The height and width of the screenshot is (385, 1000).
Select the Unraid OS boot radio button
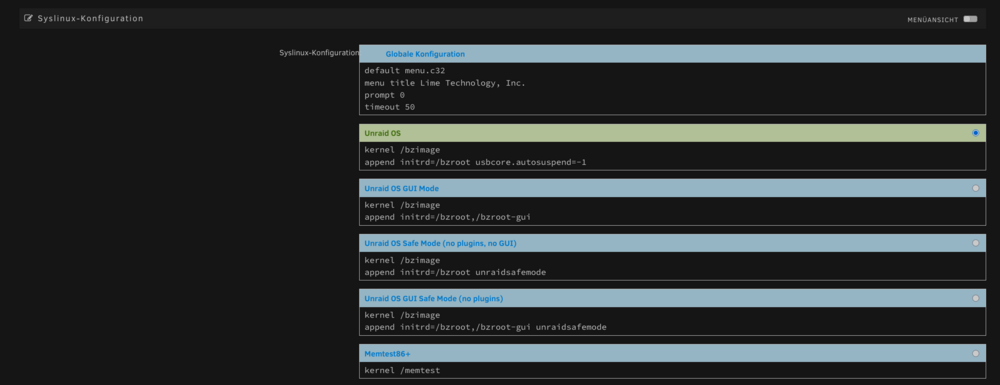tap(975, 133)
